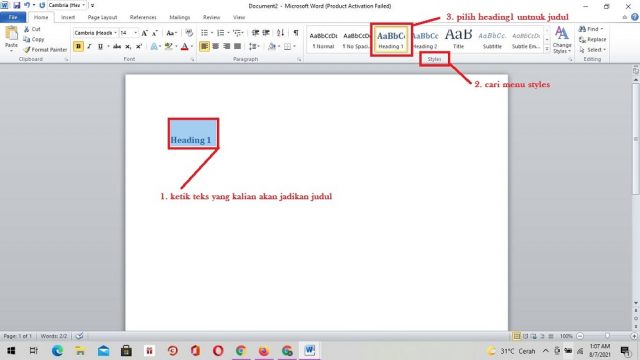Toggle Italic formatting
Image resolution: width=640 pixels, height=360 pixels.
(x=89, y=46)
